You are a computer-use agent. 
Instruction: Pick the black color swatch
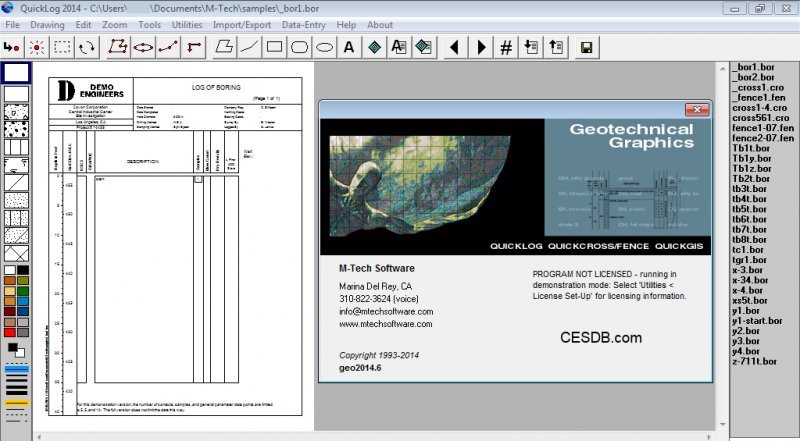tap(23, 270)
